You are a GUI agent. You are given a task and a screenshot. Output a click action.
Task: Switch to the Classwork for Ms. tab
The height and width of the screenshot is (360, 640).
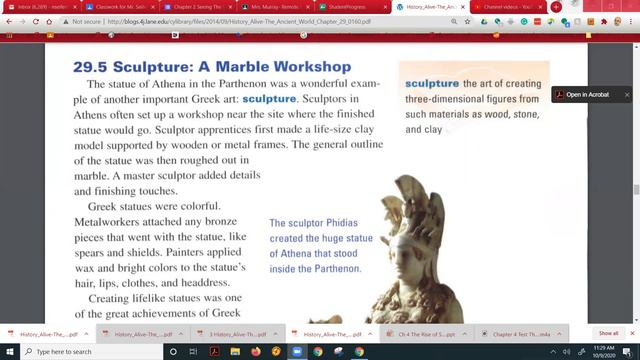[x=120, y=7]
